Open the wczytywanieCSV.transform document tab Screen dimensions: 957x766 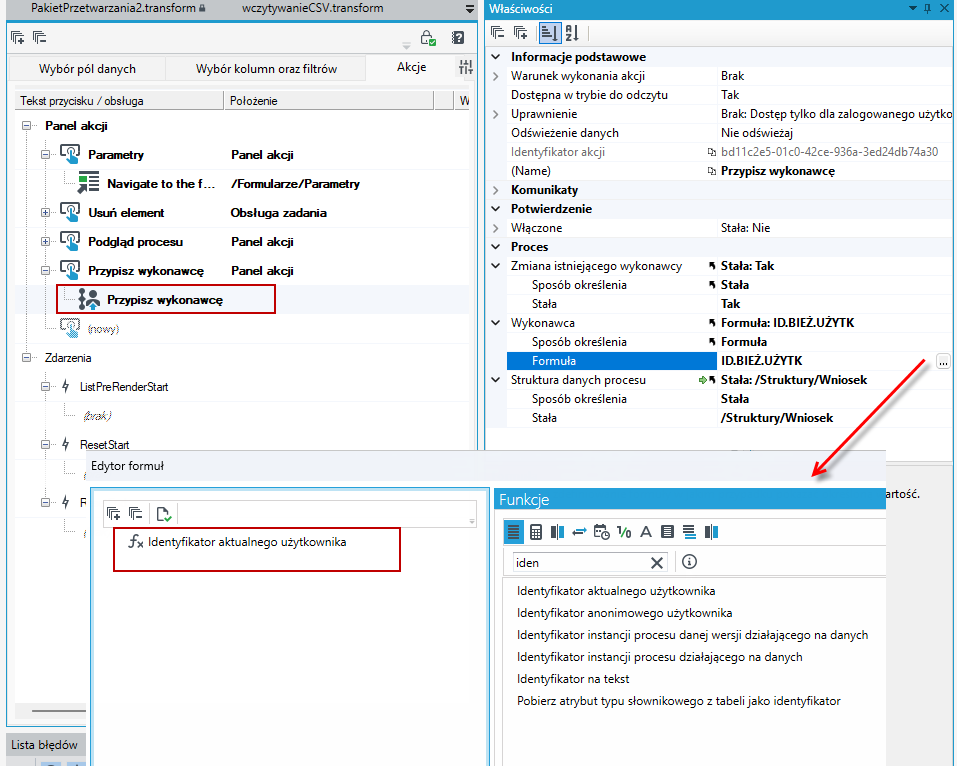(312, 9)
